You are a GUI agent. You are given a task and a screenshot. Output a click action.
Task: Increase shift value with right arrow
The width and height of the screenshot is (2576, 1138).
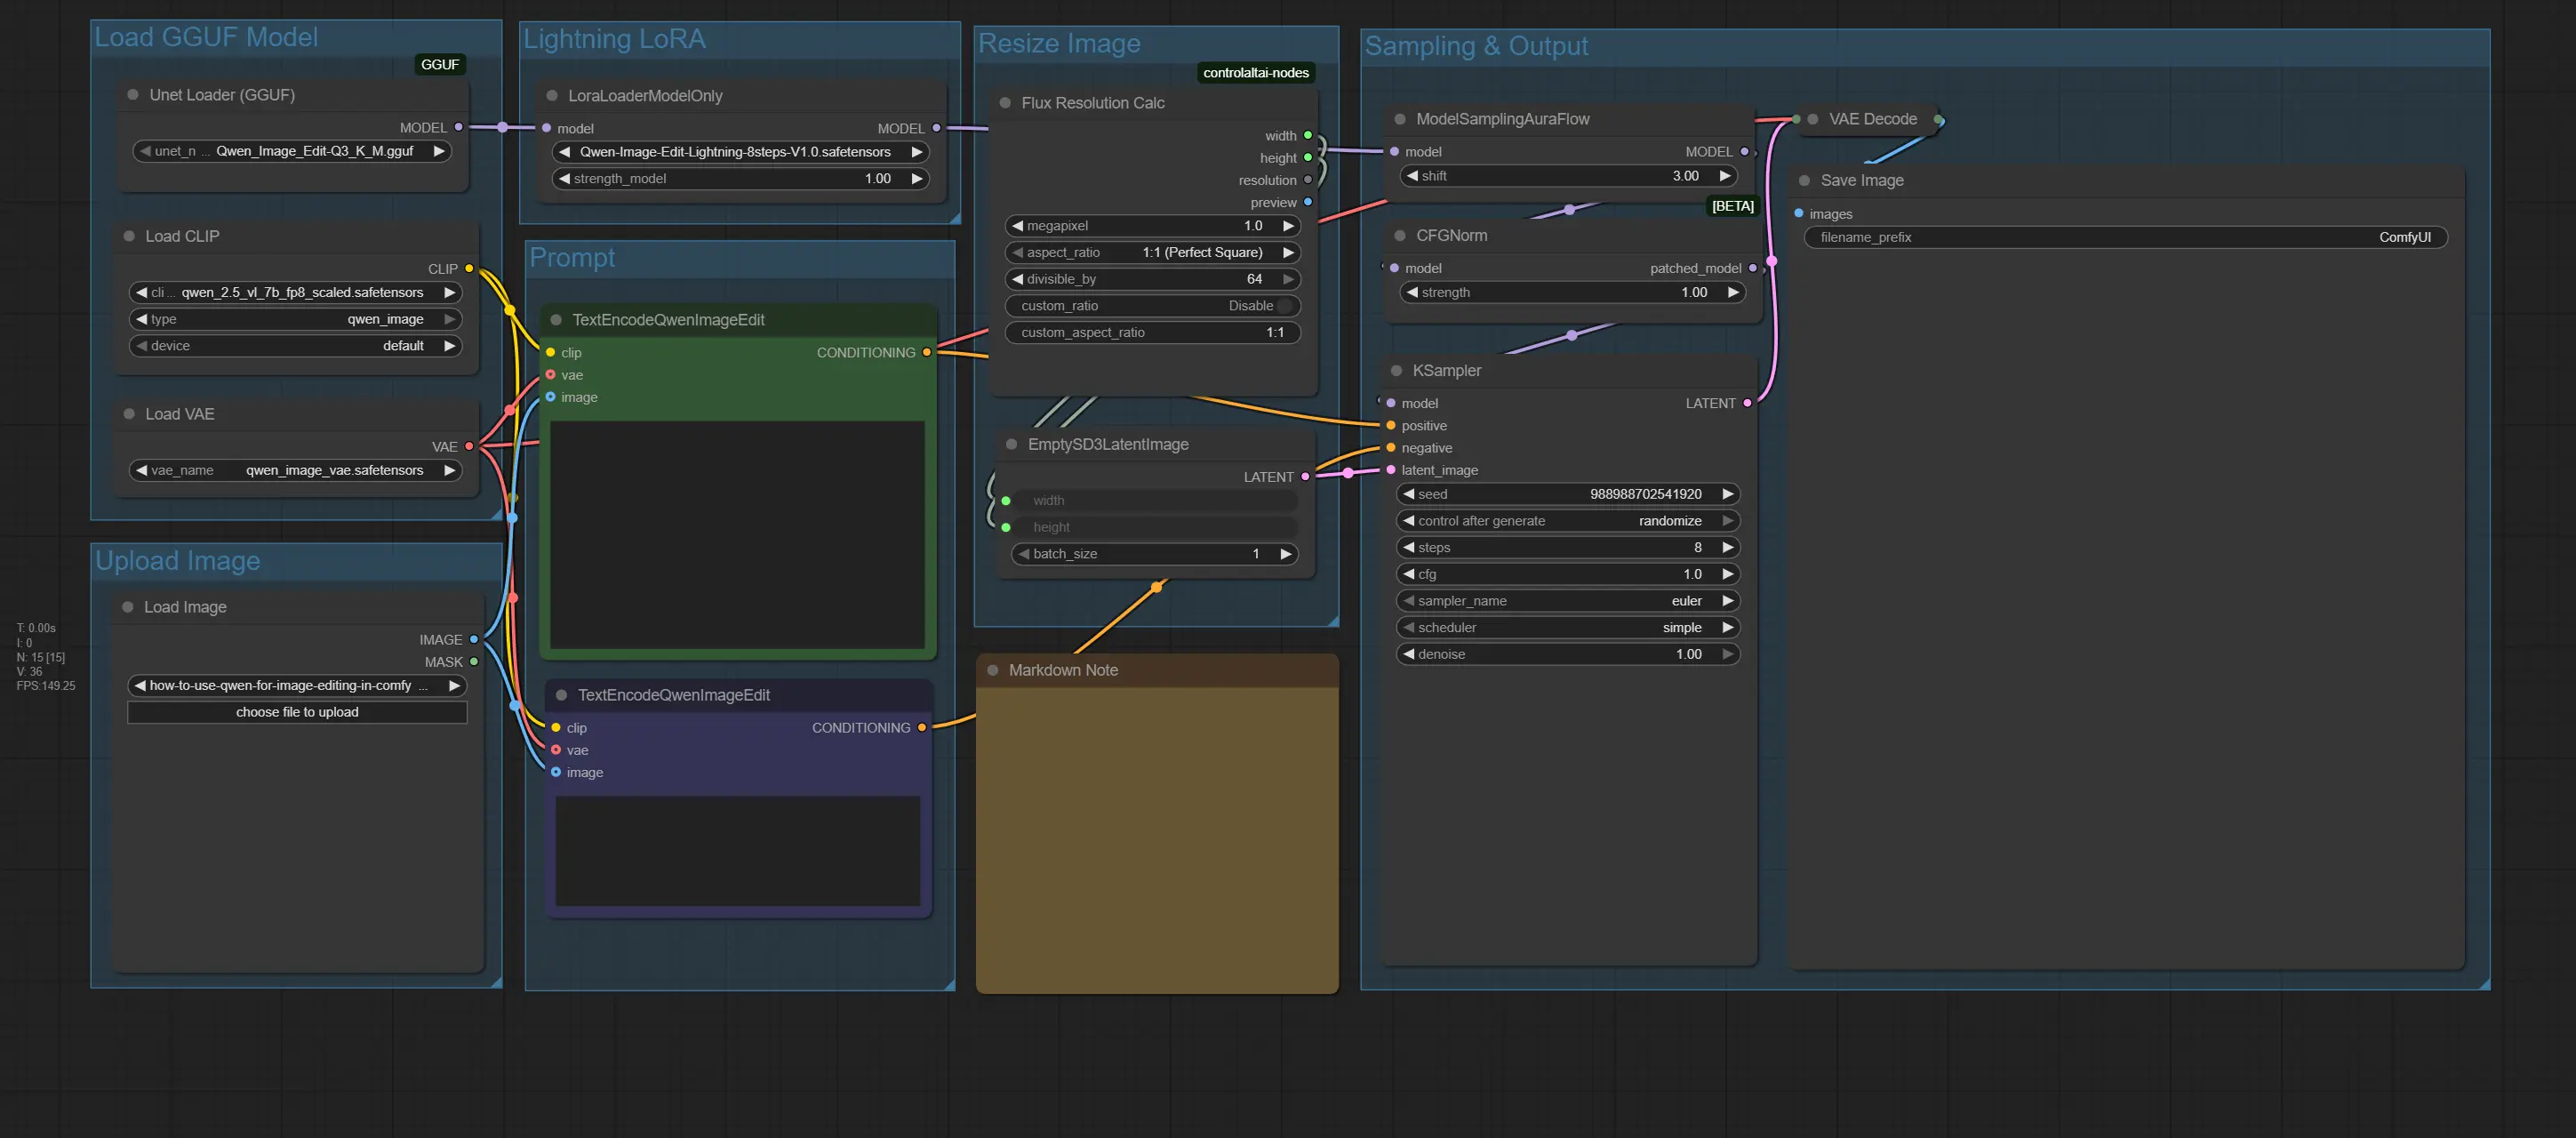point(1724,176)
